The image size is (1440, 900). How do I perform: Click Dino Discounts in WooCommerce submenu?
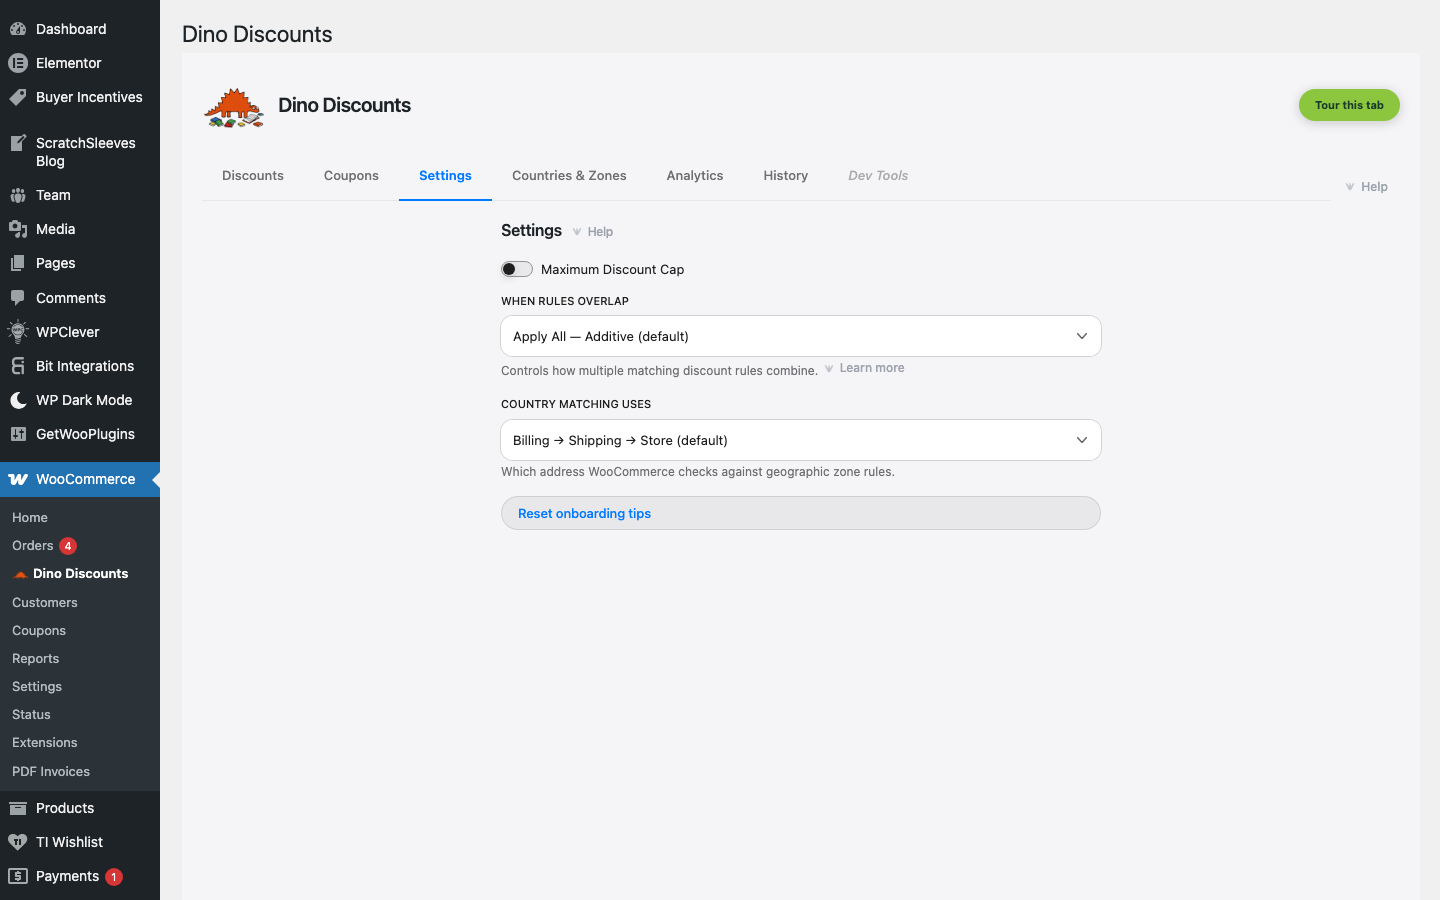(80, 574)
